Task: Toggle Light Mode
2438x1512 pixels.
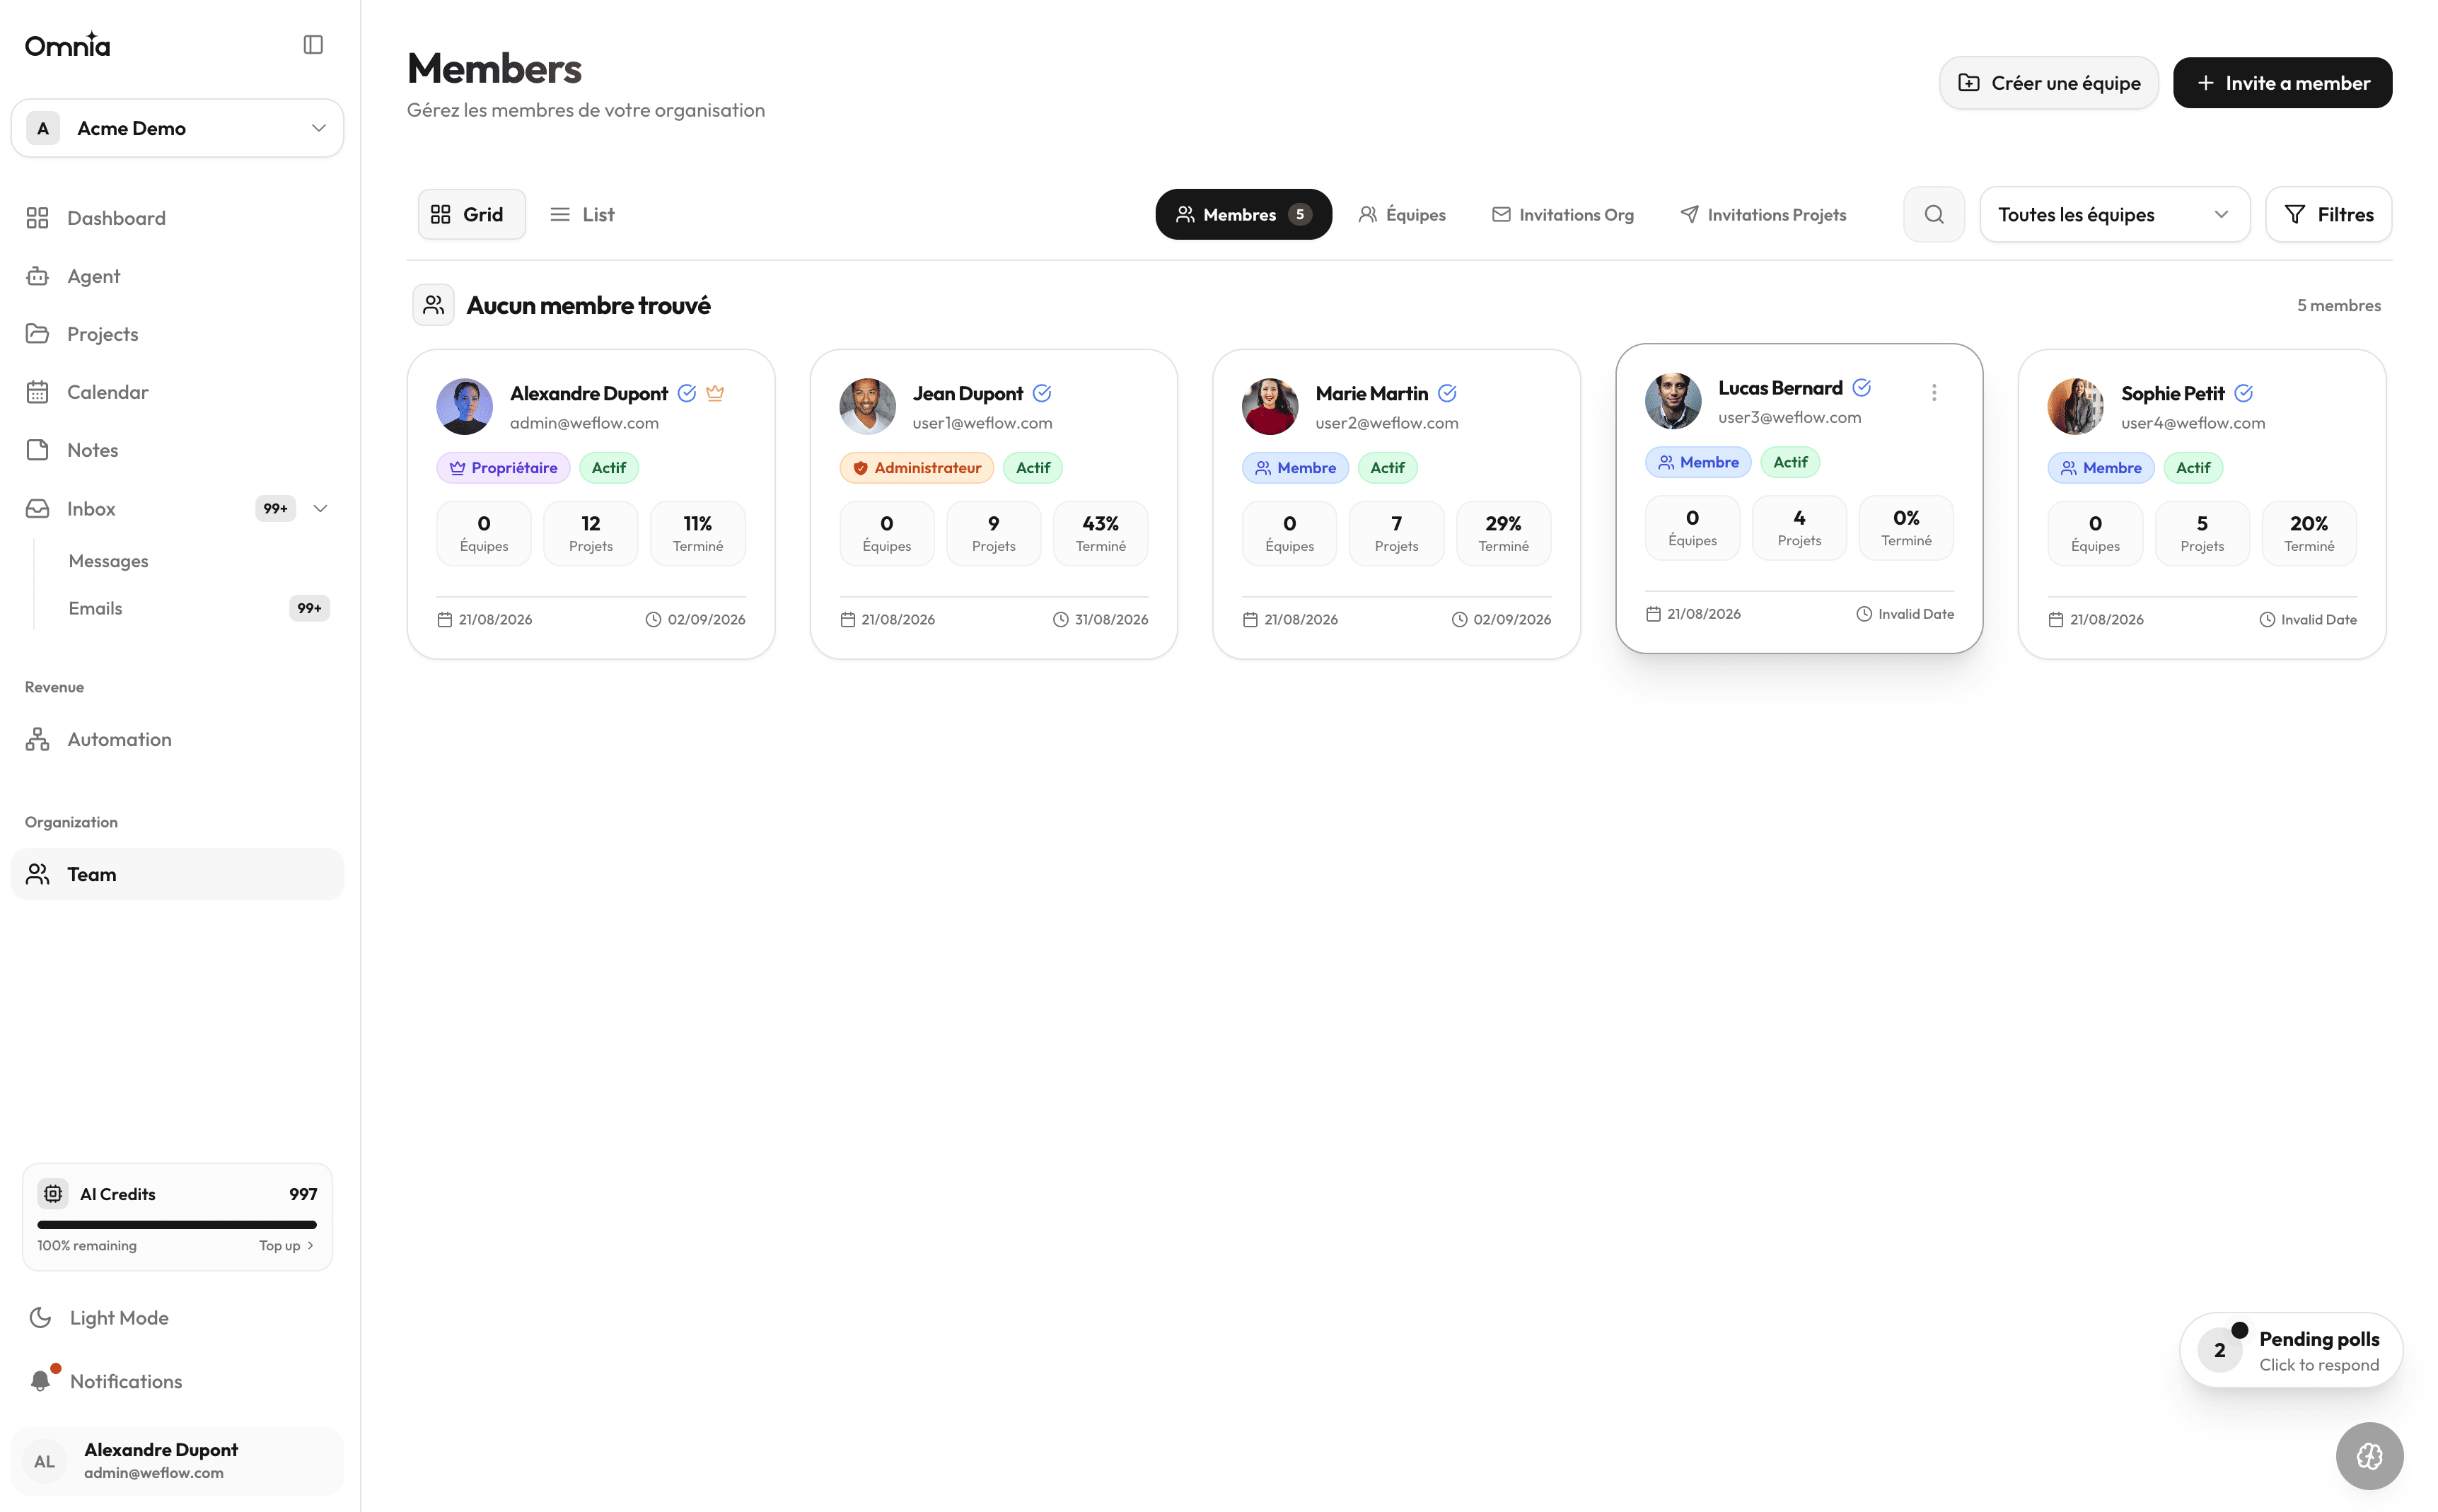Action: (119, 1318)
